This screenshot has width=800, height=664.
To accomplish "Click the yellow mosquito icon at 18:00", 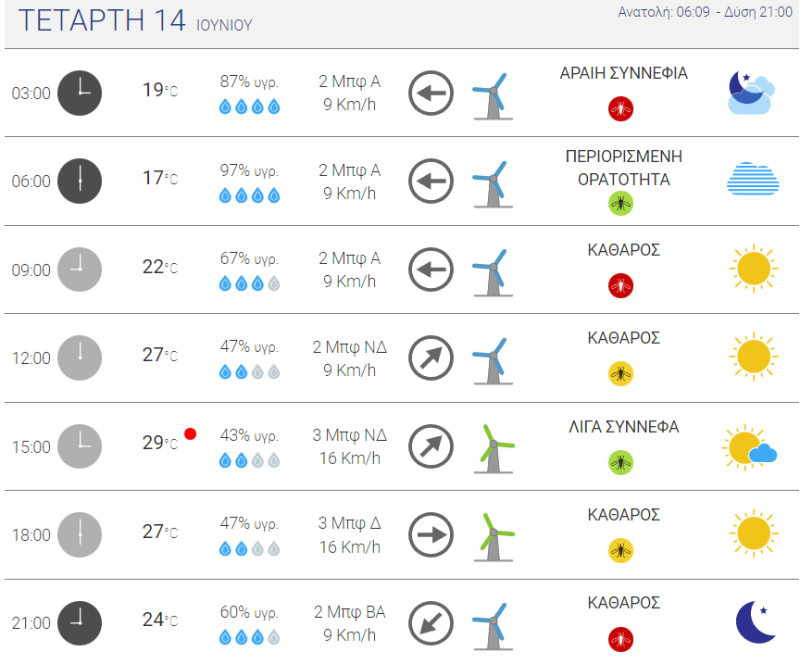I will point(620,551).
